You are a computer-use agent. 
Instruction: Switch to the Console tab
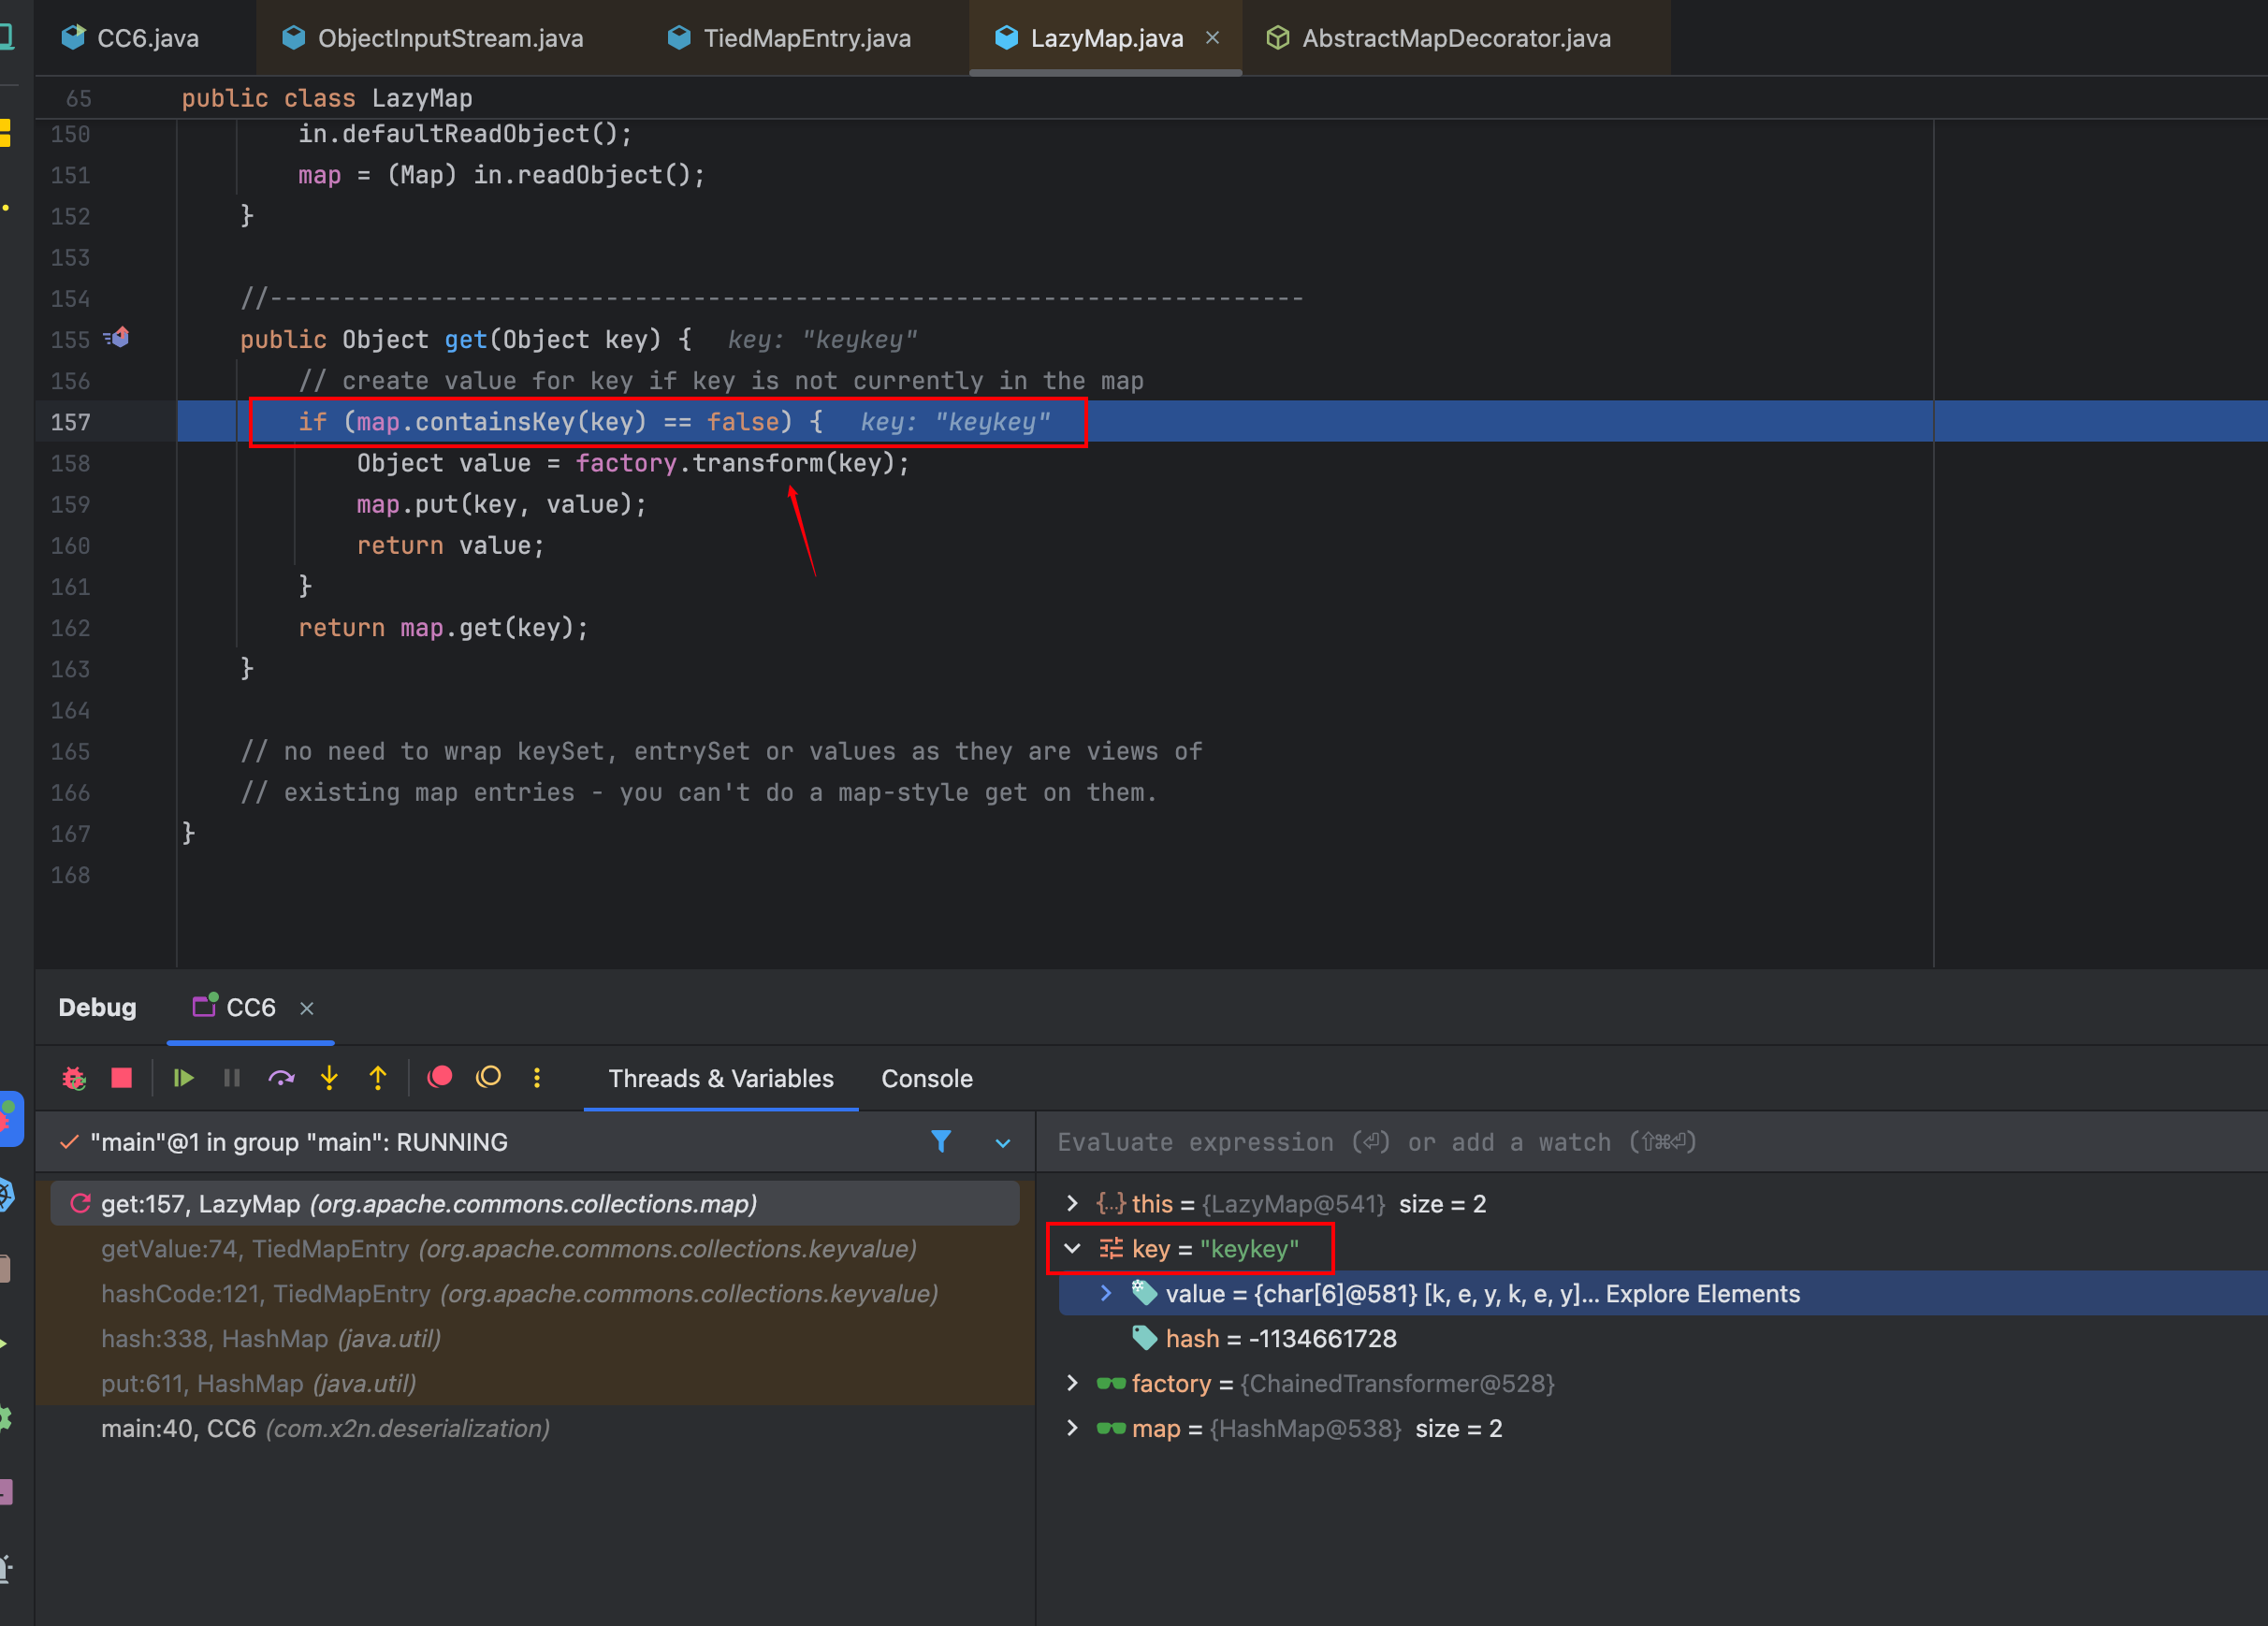coord(927,1078)
